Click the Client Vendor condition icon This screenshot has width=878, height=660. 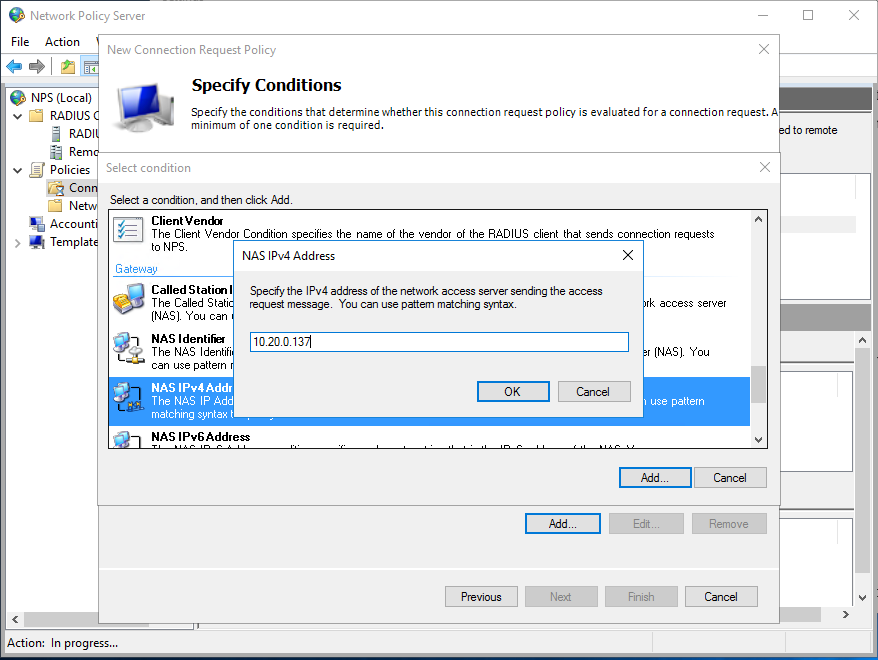pyautogui.click(x=127, y=230)
